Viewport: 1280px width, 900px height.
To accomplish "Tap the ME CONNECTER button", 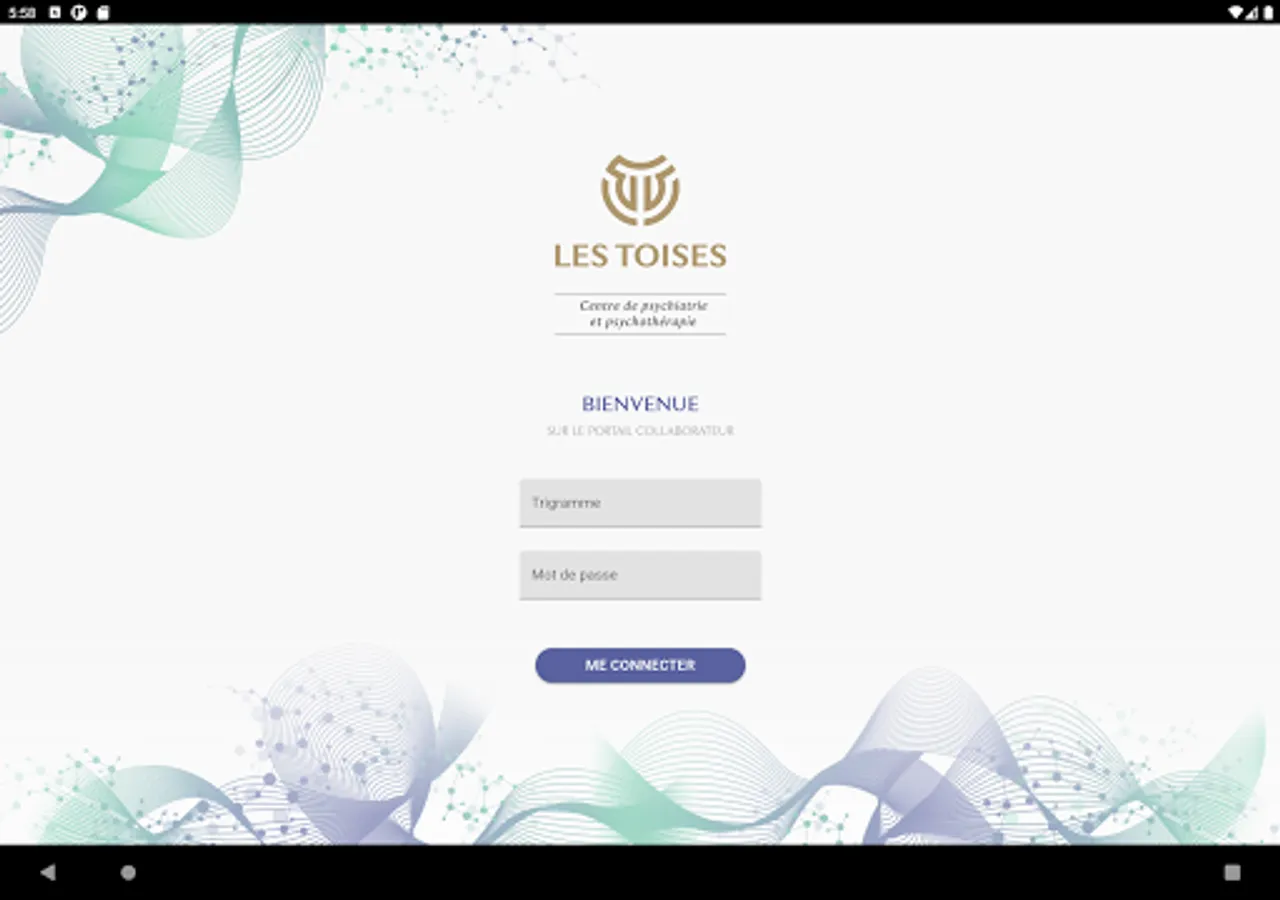I will pyautogui.click(x=640, y=665).
